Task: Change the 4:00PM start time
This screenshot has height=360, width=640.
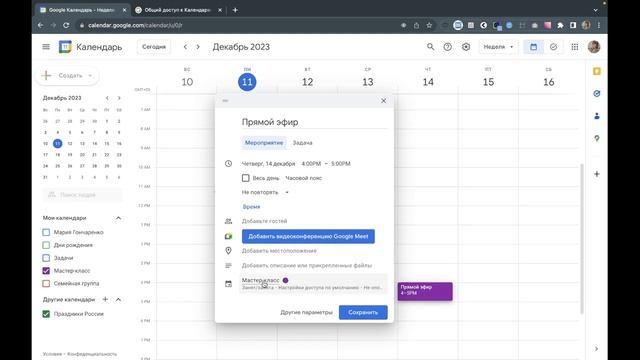Action: point(311,164)
